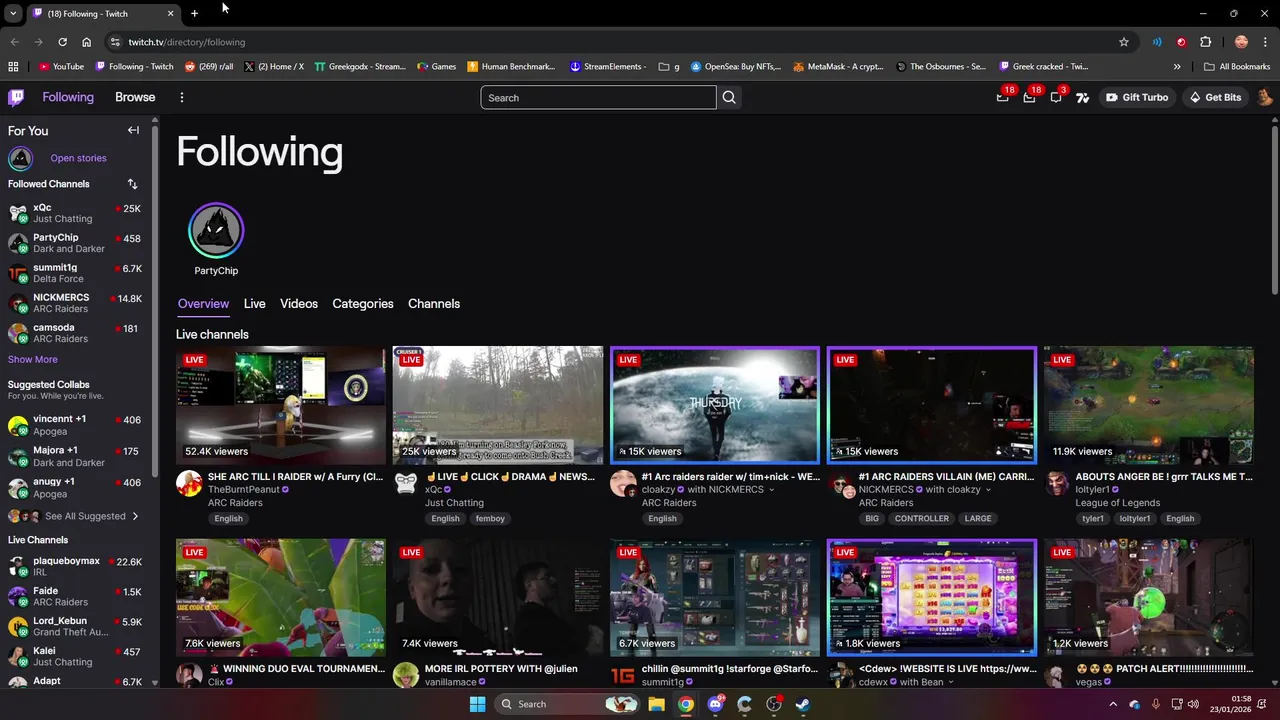Open All Bookmarks folder
Image resolution: width=1280 pixels, height=720 pixels.
click(1237, 67)
